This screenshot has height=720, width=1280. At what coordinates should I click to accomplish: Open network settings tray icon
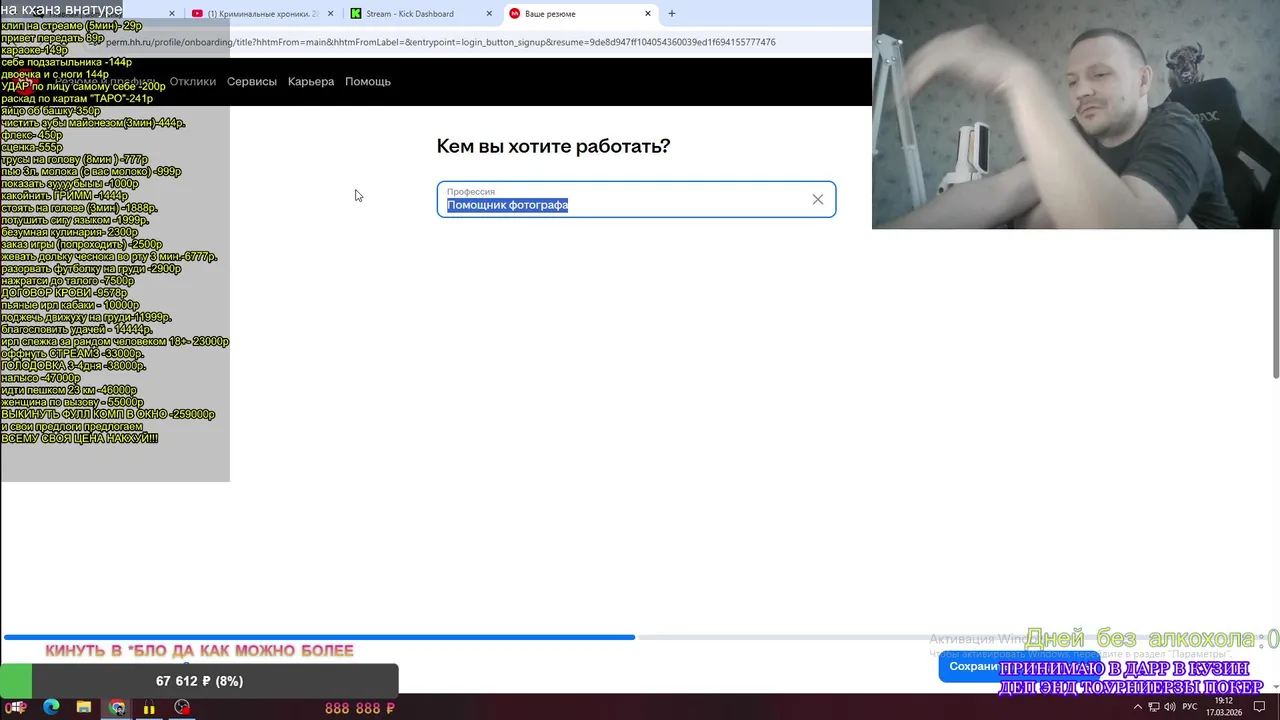tap(1154, 707)
